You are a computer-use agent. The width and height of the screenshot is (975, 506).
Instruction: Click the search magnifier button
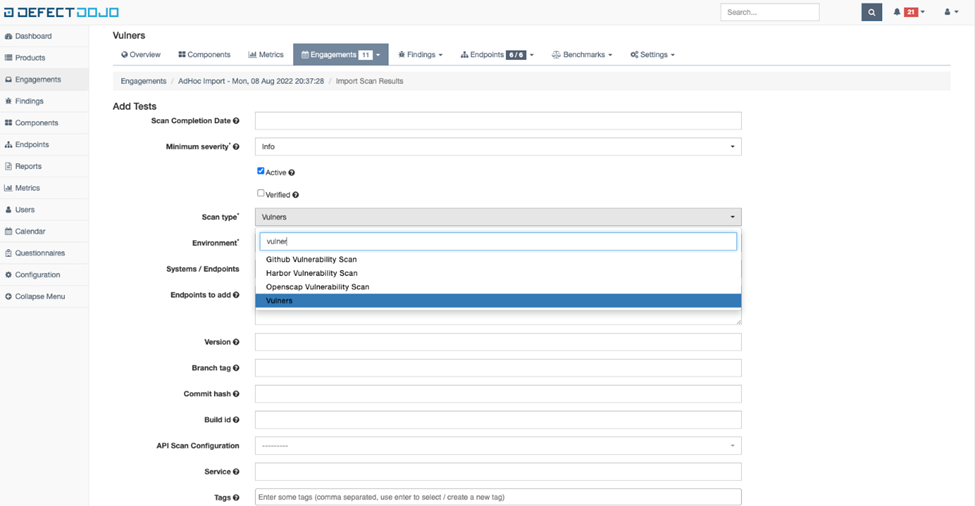coord(872,12)
